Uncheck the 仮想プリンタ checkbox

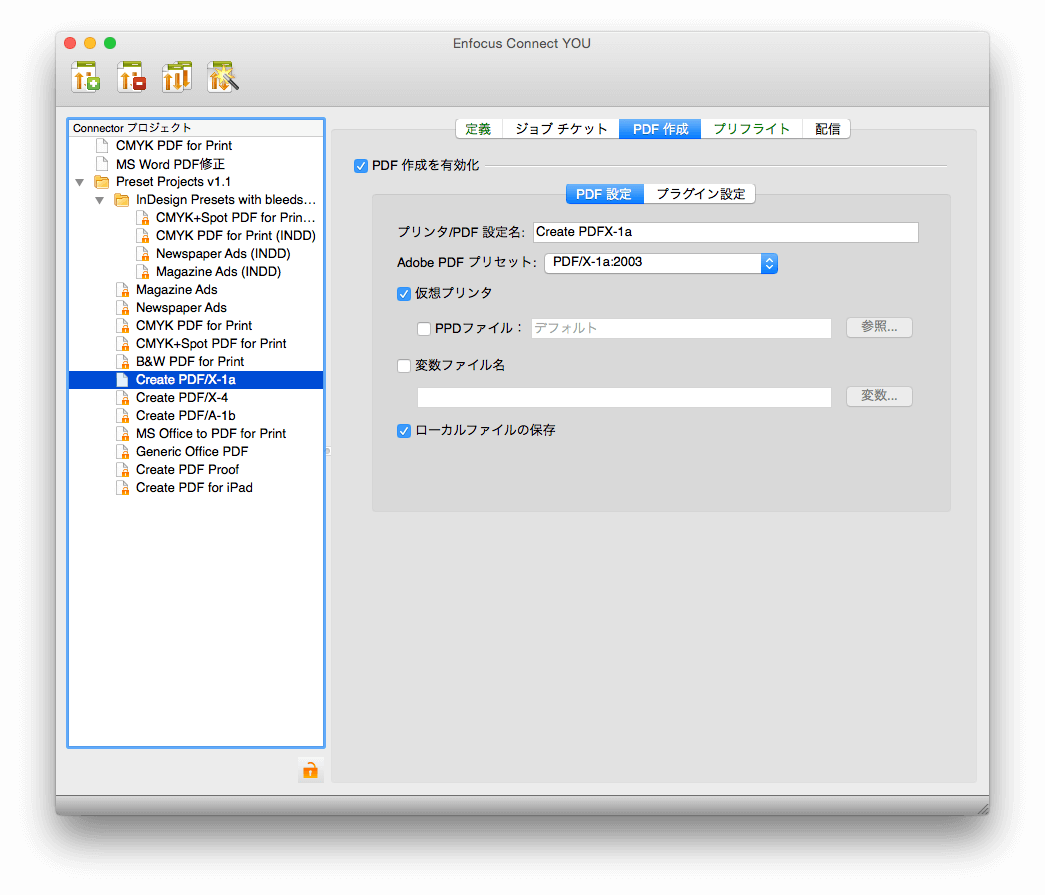(x=404, y=294)
